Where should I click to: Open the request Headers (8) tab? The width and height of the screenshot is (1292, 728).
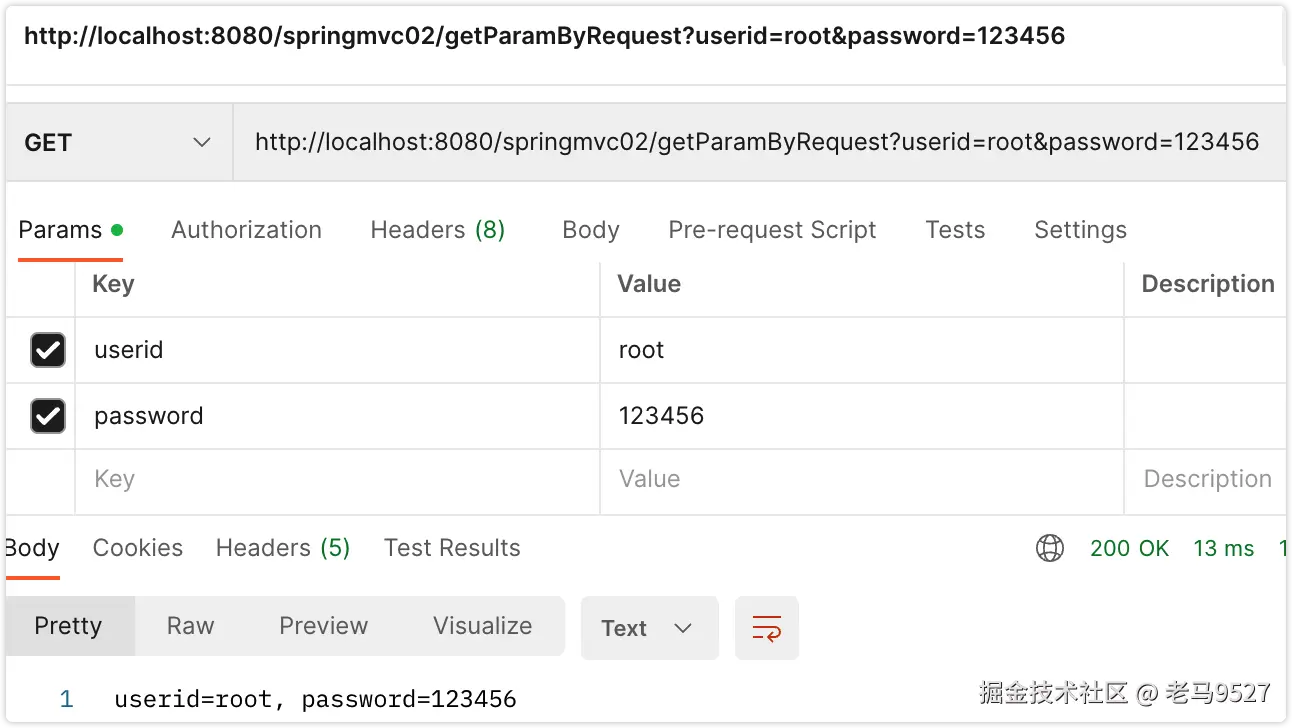pos(437,230)
